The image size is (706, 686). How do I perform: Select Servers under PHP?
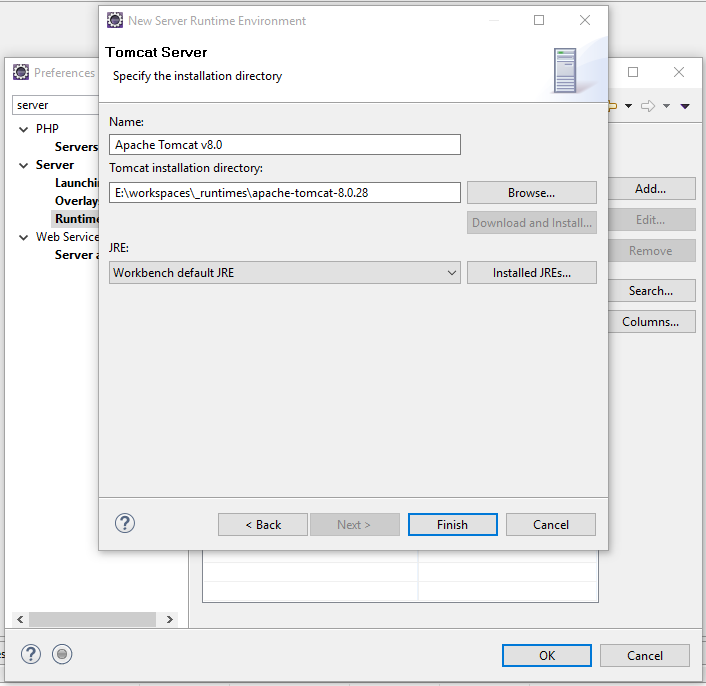76,147
